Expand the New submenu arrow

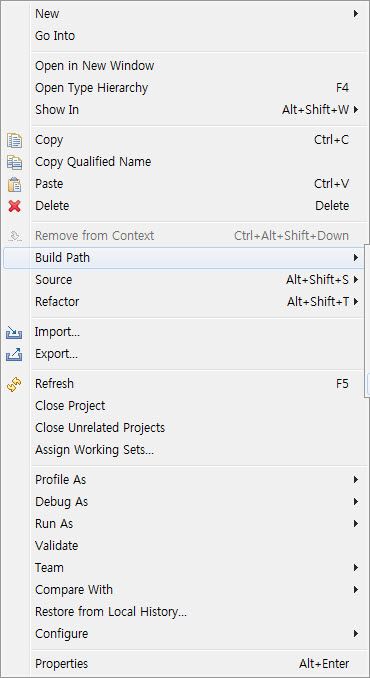[356, 14]
